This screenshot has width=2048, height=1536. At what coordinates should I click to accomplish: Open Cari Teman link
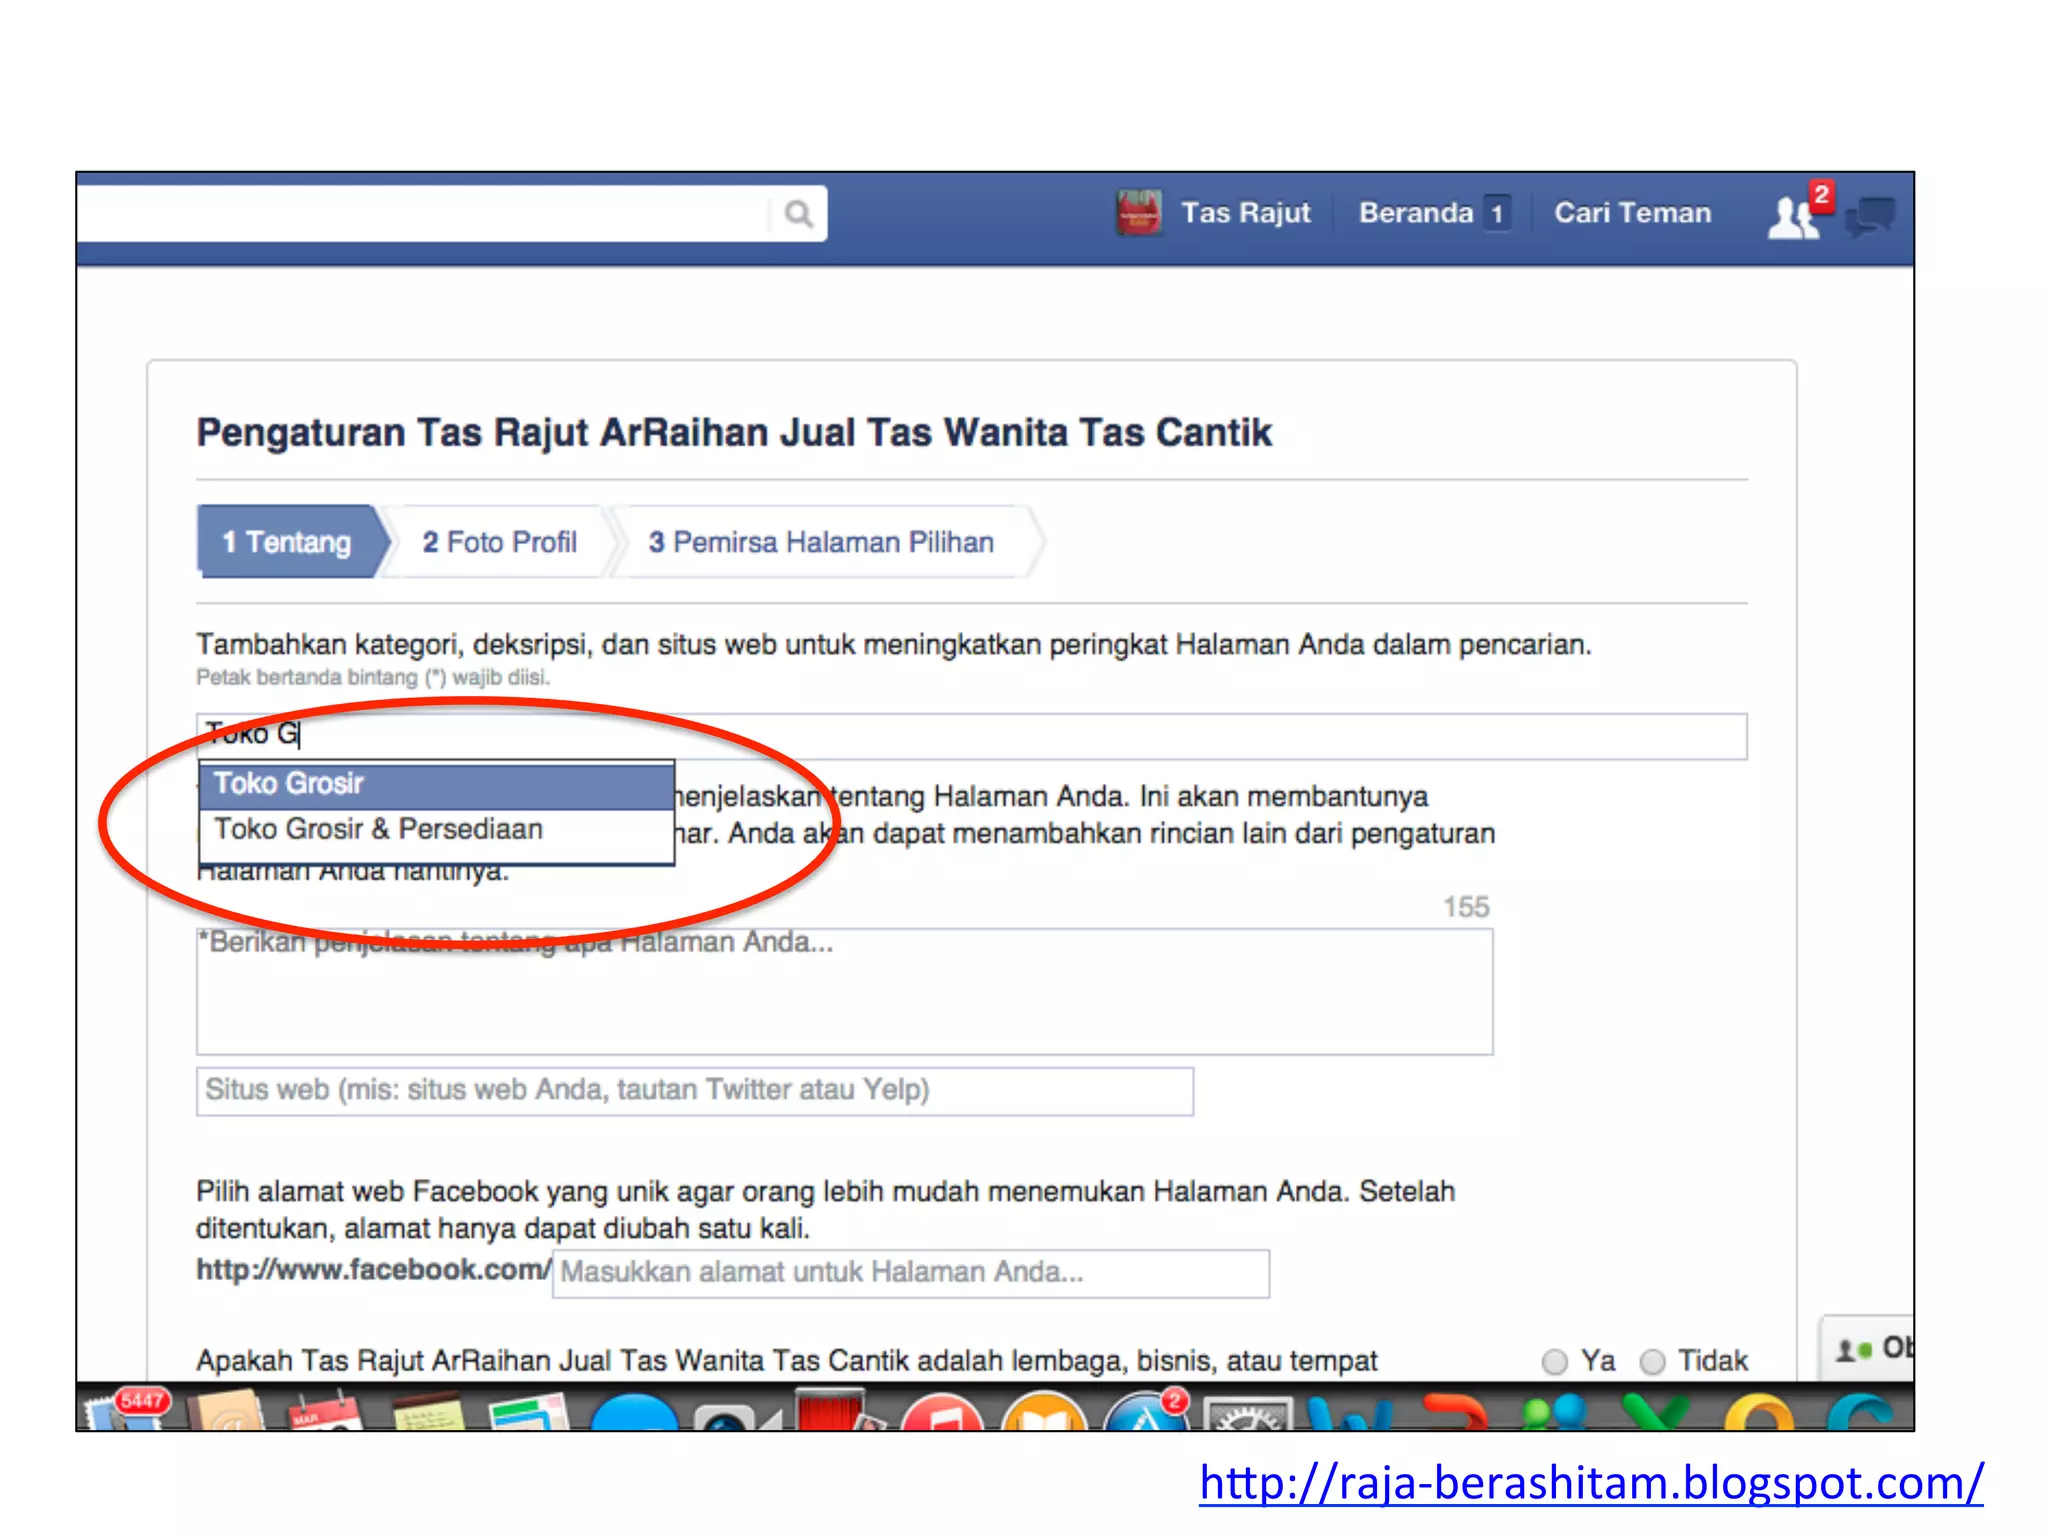1632,213
